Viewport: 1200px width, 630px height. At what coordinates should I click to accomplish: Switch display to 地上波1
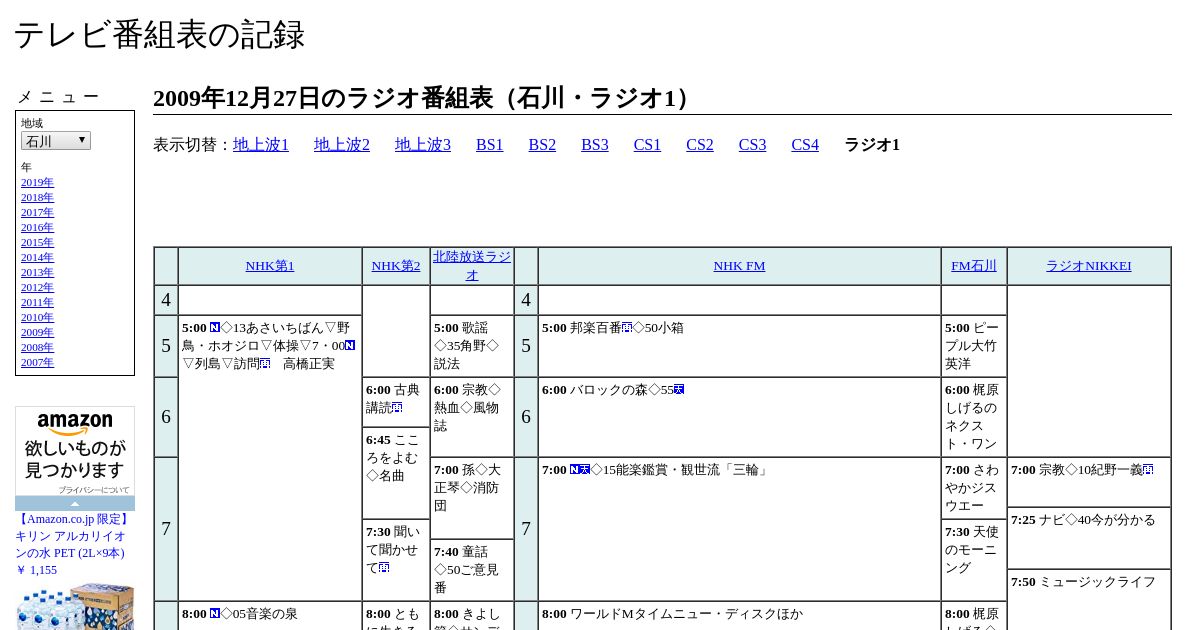[x=261, y=145]
